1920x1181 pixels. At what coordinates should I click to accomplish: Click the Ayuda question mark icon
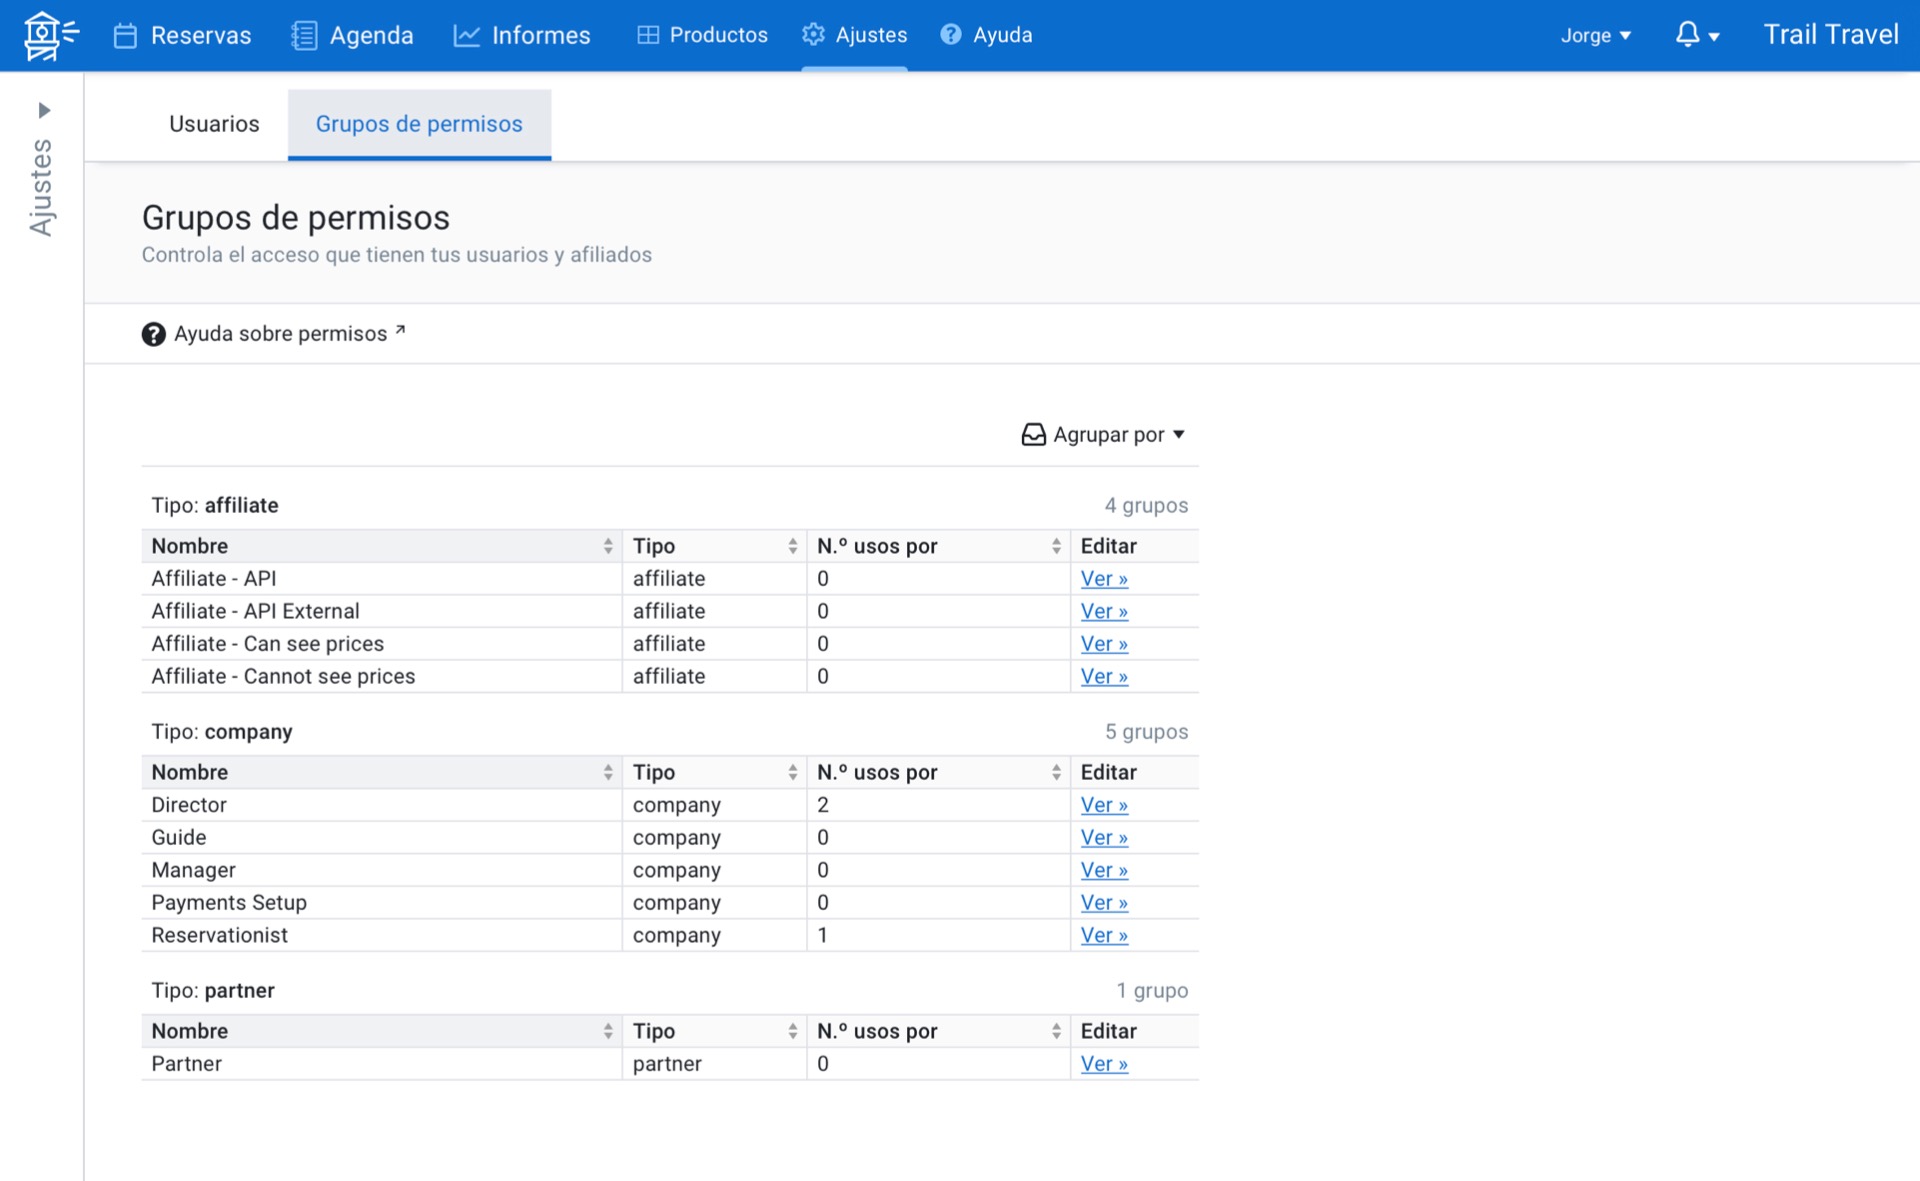pyautogui.click(x=951, y=34)
